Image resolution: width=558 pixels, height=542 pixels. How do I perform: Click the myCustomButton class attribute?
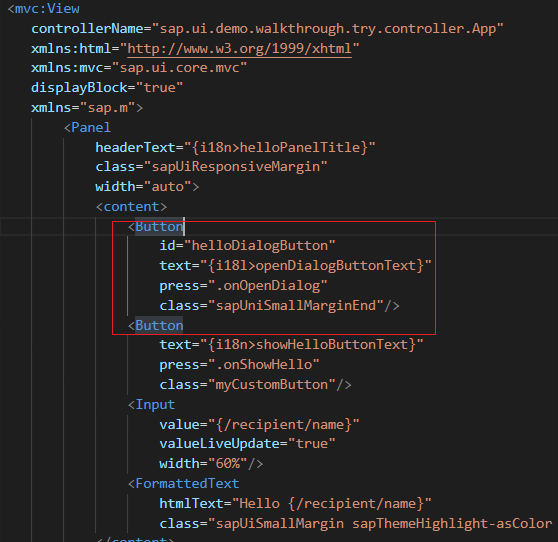[x=247, y=384]
